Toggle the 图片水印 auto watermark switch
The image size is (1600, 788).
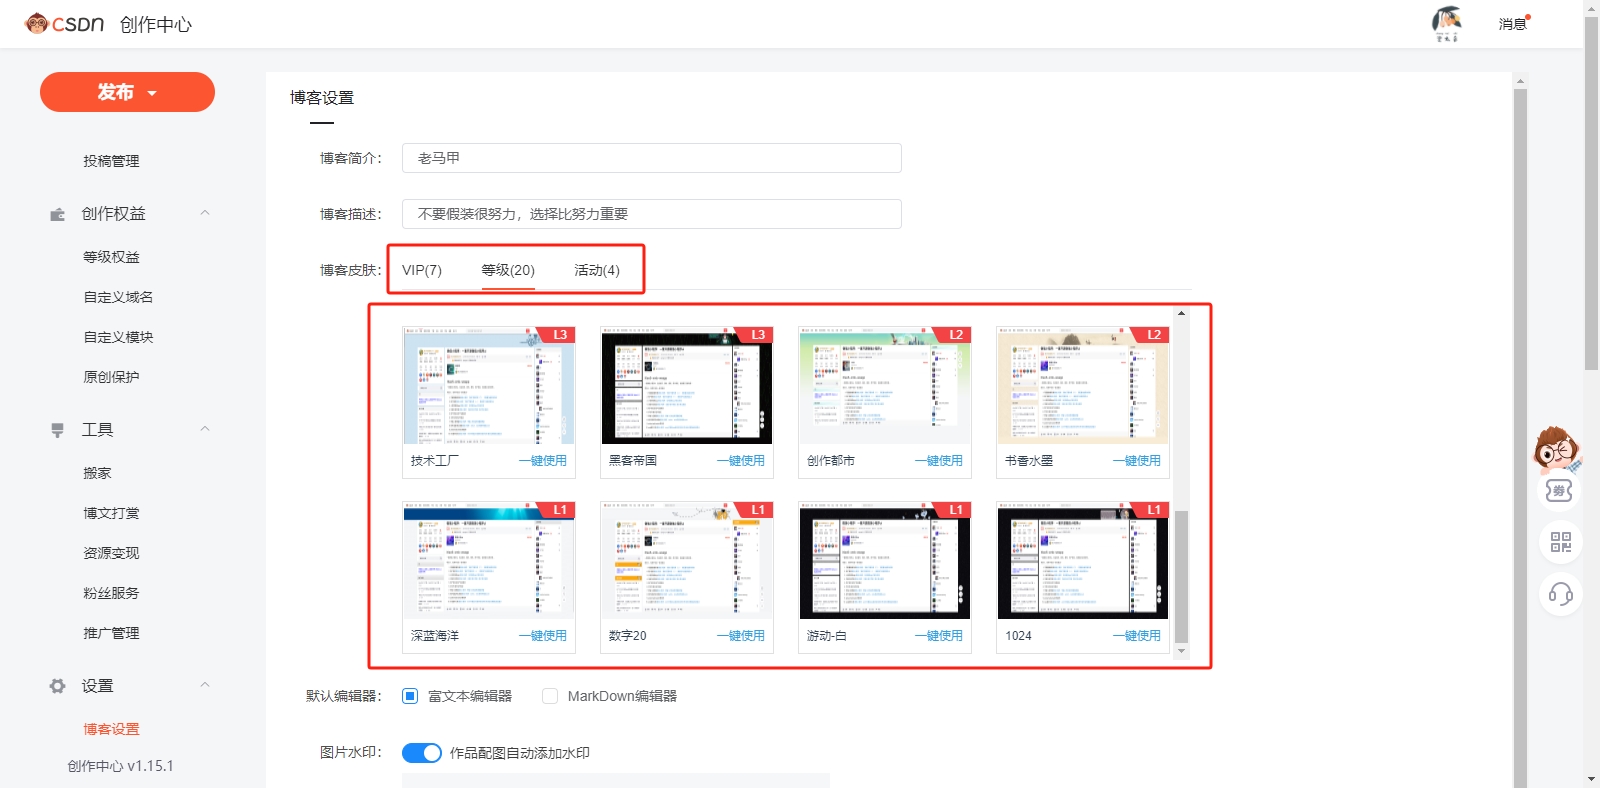(422, 753)
